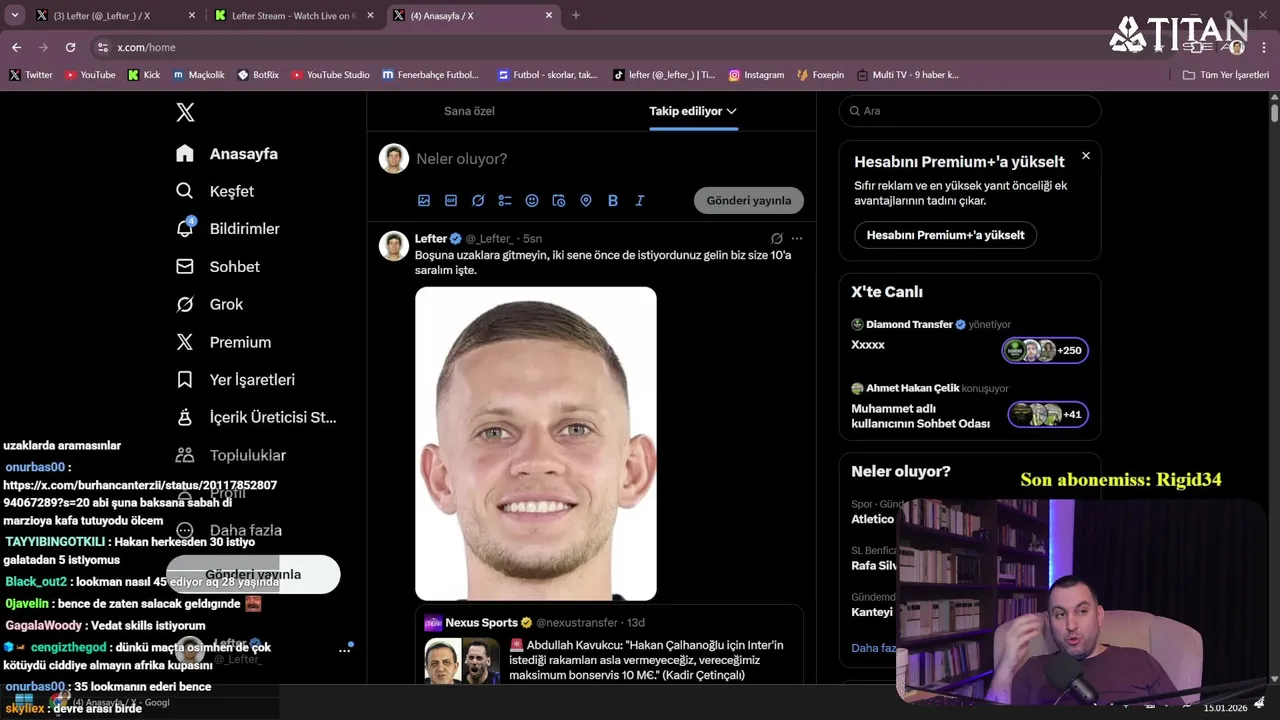Open Lefter's post face image
Viewport: 1280px width, 720px height.
click(536, 444)
